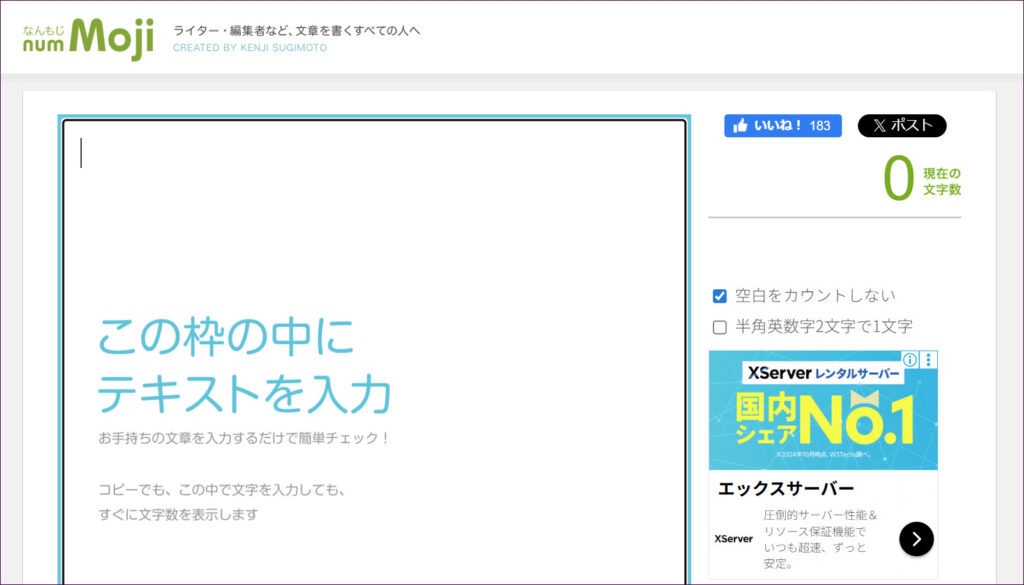The width and height of the screenshot is (1024, 585).
Task: Click the thumbs-up icon on いいね! button
Action: pos(740,126)
